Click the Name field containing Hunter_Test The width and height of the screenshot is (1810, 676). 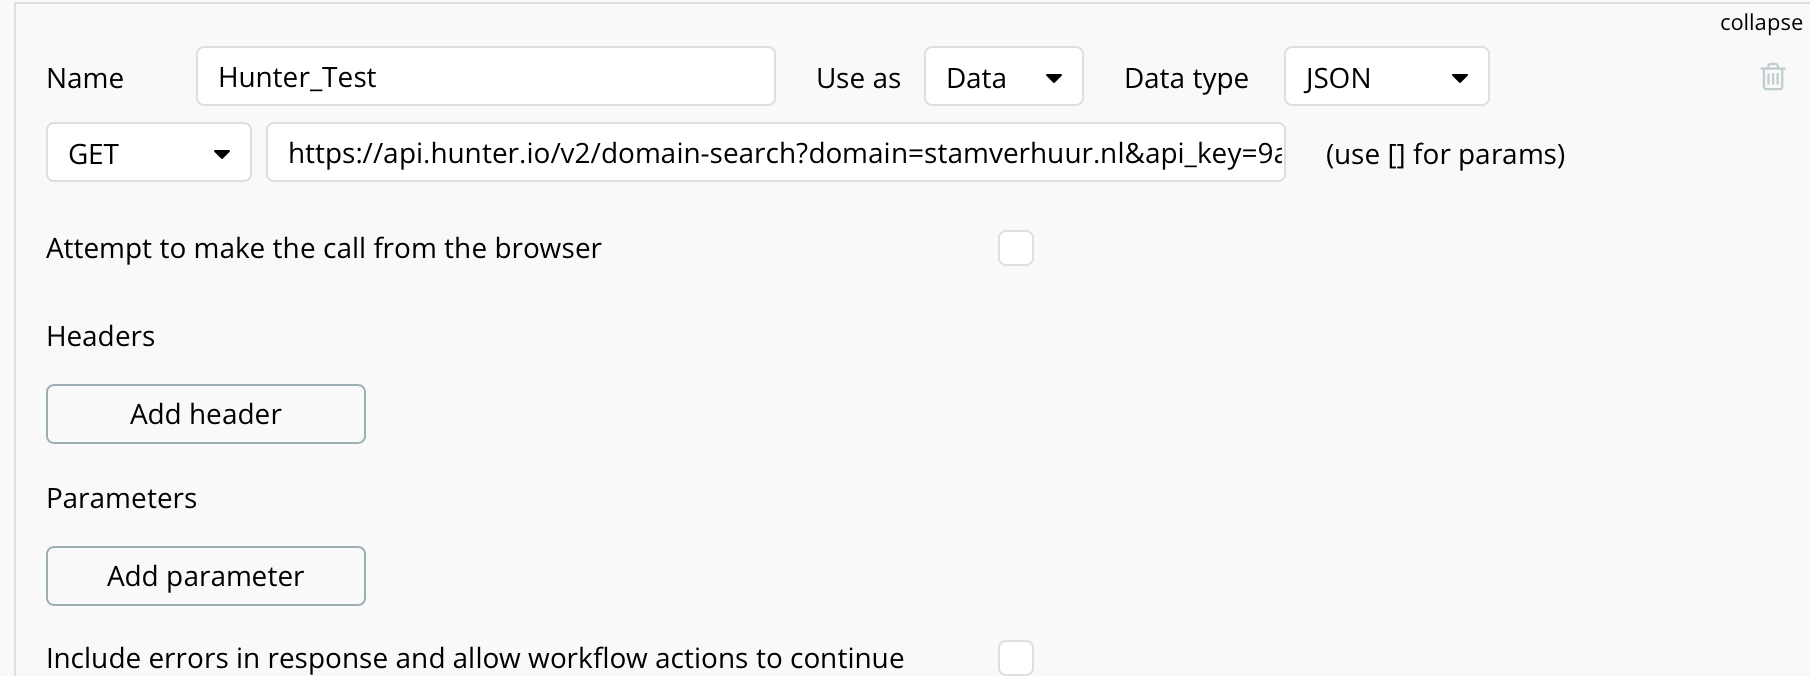tap(485, 77)
